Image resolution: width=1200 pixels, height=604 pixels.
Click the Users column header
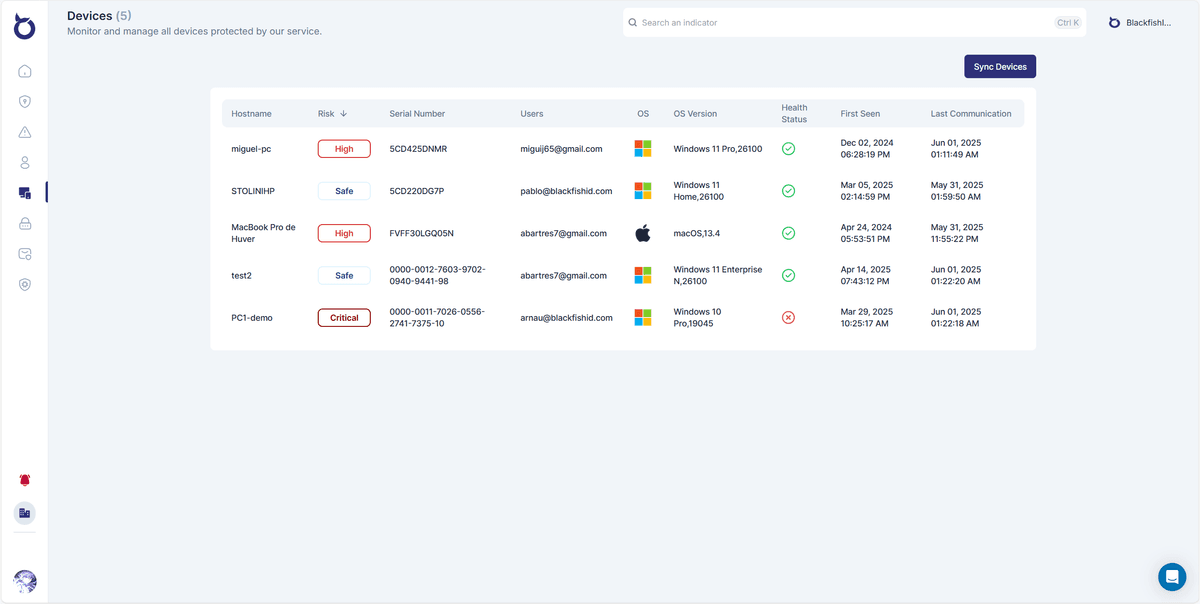click(532, 114)
